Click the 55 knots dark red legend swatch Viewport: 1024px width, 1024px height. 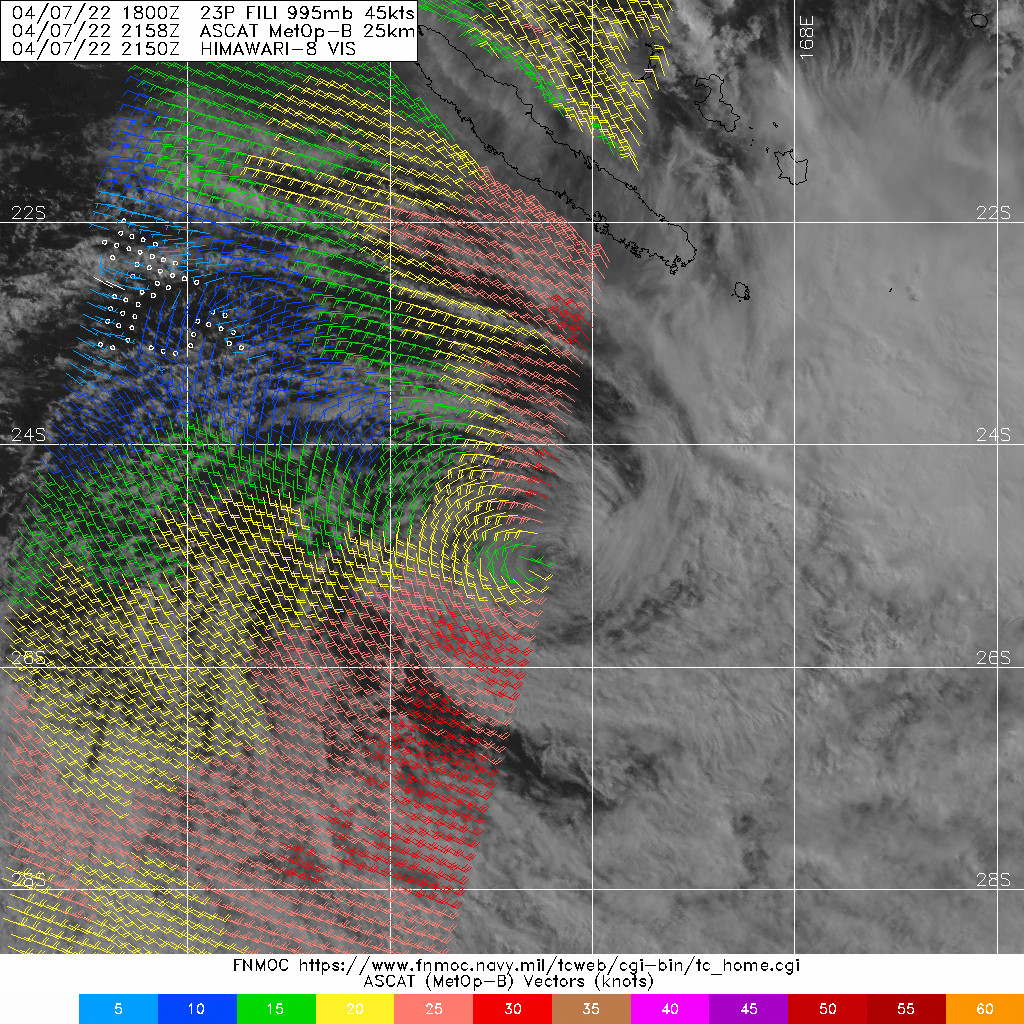tap(906, 1009)
